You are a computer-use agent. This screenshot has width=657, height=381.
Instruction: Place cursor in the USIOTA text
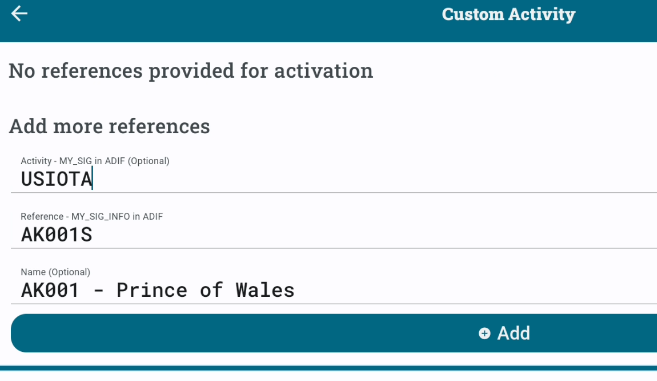point(57,179)
